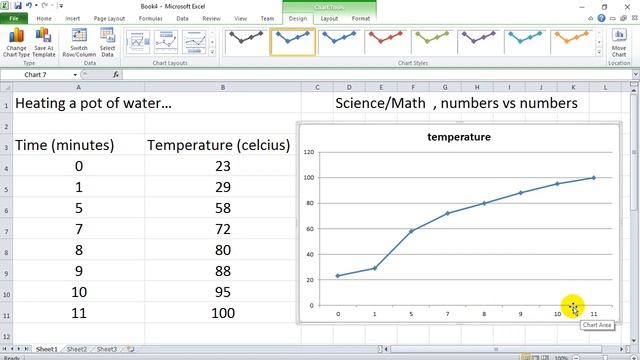Open Customize Quick Access Toolbar dropdown

pos(61,6)
